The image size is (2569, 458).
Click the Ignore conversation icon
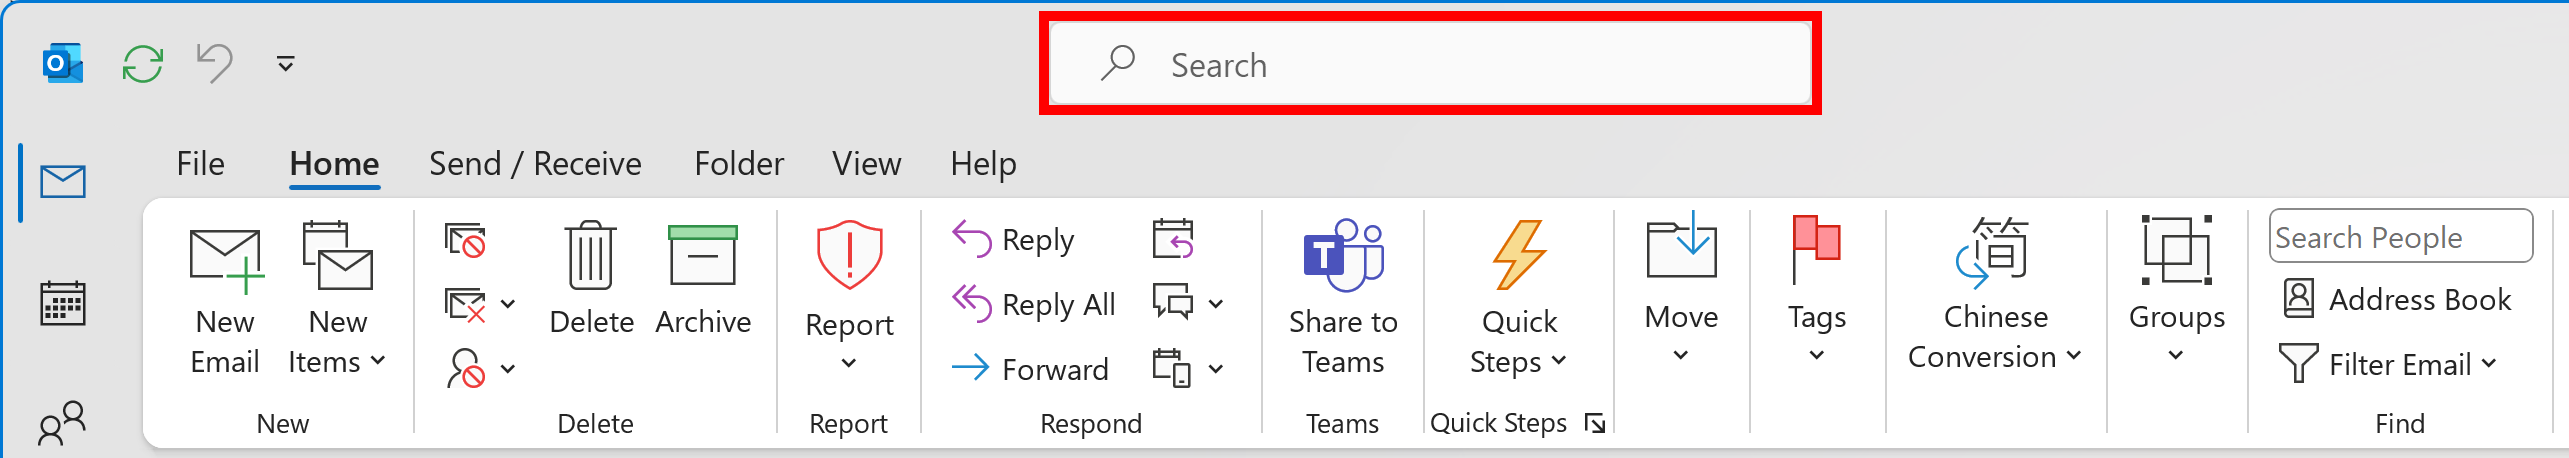[466, 240]
